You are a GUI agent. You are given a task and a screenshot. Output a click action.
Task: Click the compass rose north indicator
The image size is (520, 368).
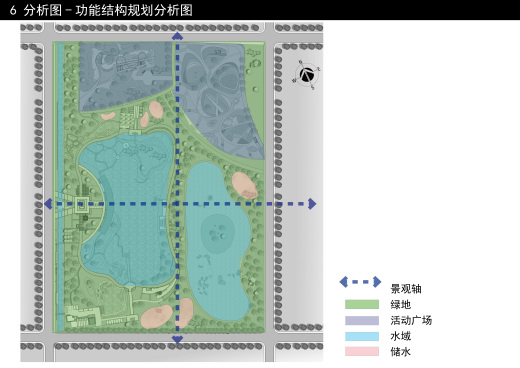307,75
